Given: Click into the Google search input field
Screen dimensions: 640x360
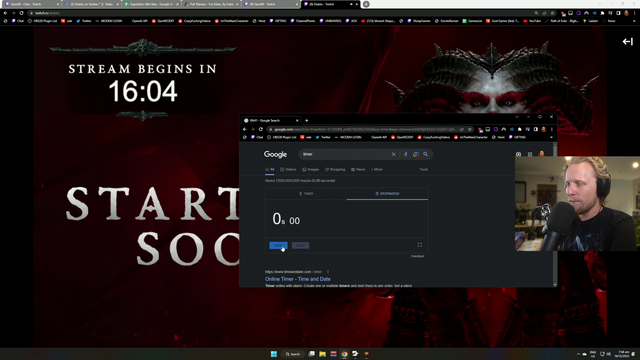Looking at the screenshot, I should coord(345,154).
